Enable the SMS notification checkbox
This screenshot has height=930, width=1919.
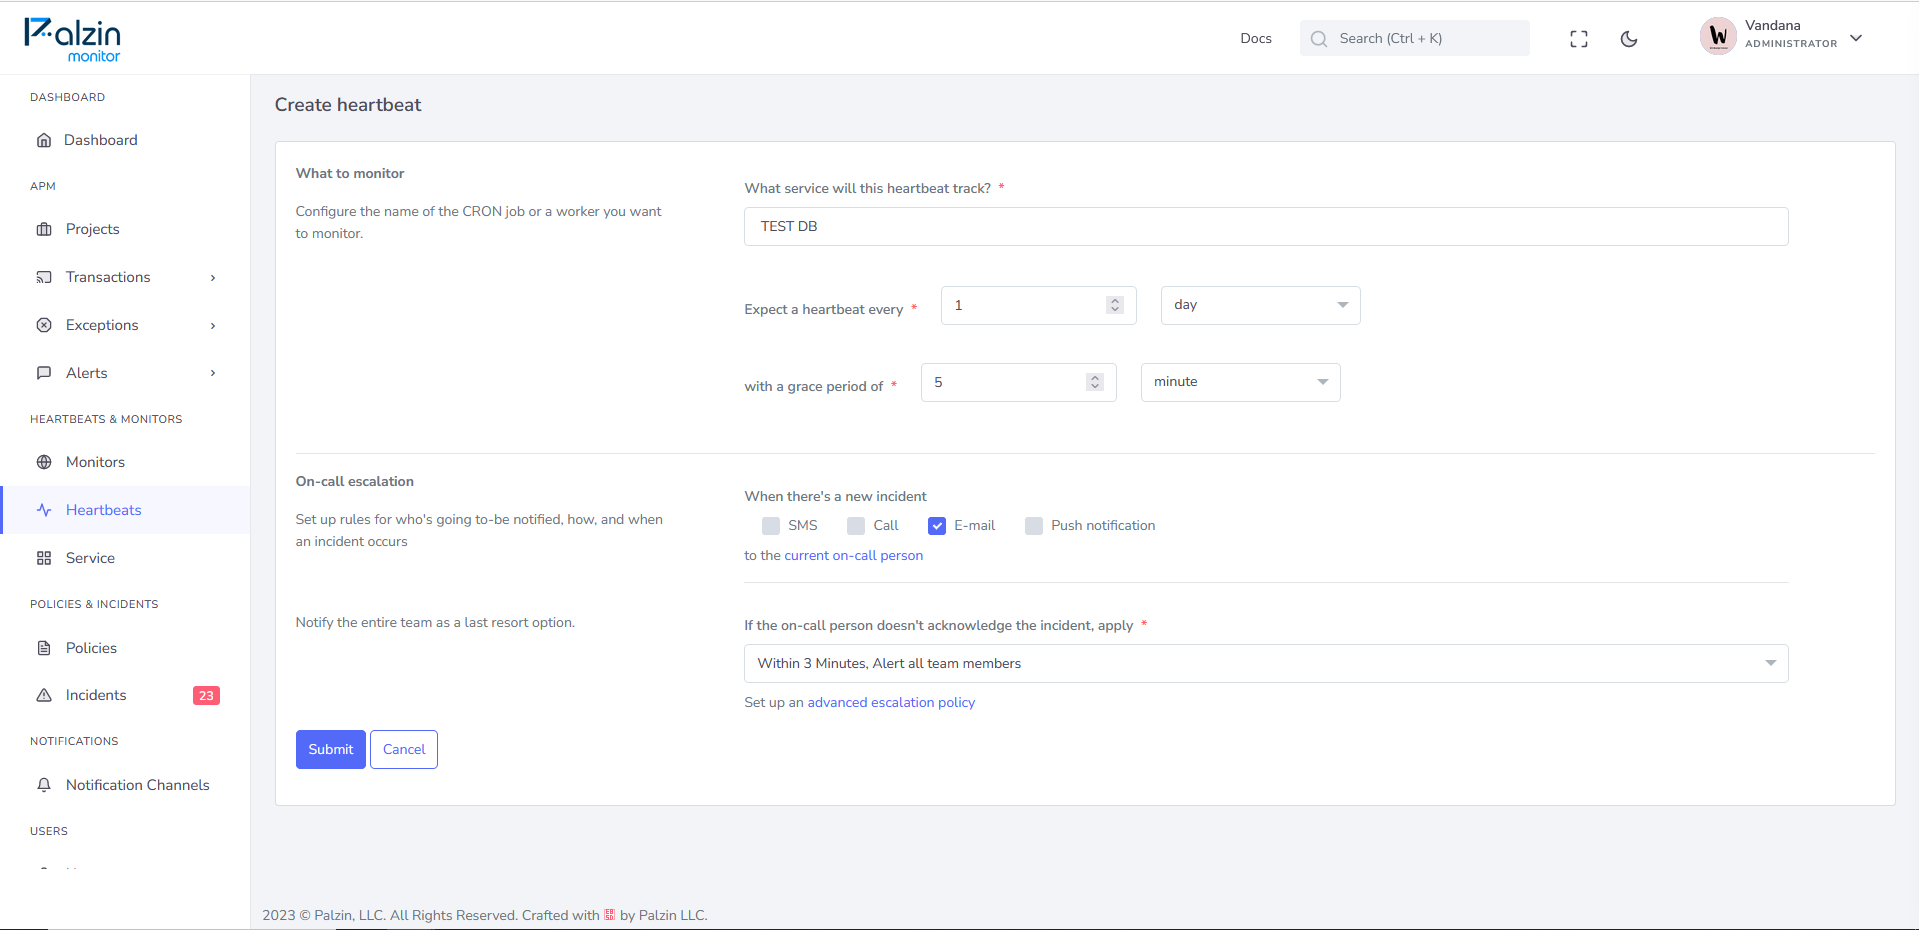point(771,526)
